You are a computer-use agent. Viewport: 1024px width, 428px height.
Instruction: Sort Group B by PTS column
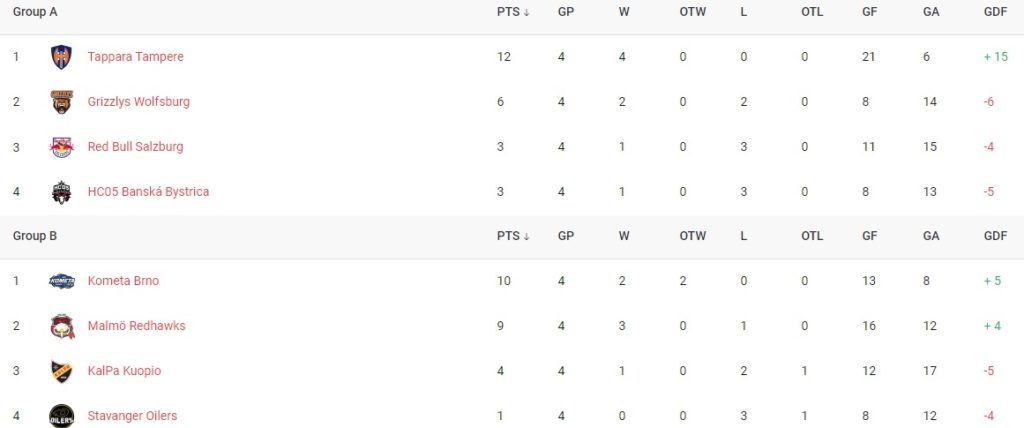tap(513, 237)
